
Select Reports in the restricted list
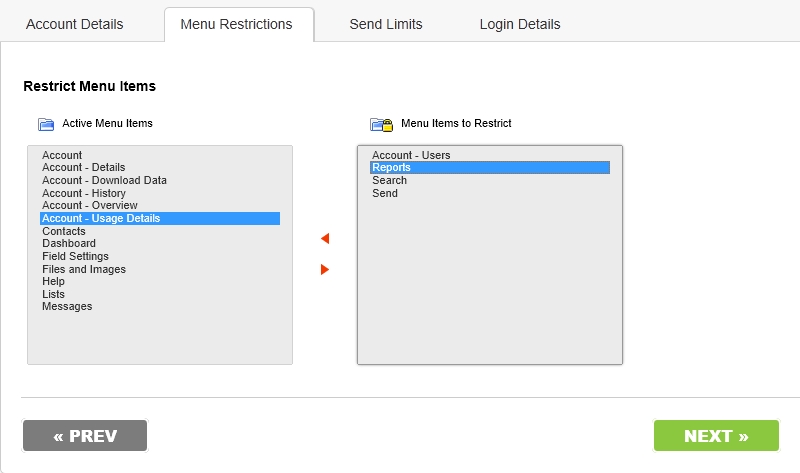click(x=490, y=167)
